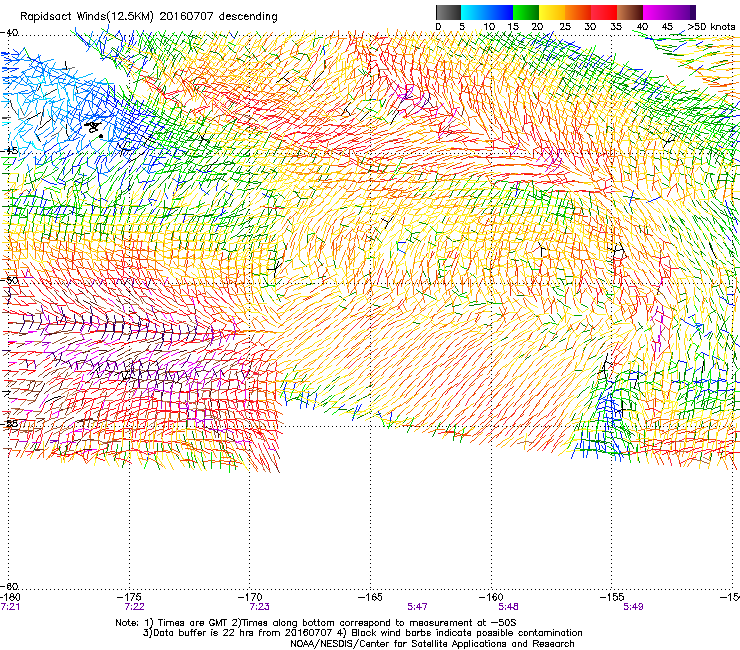
Task: Click the 'Data buffer is 22 hrs' note
Action: pyautogui.click(x=362, y=633)
